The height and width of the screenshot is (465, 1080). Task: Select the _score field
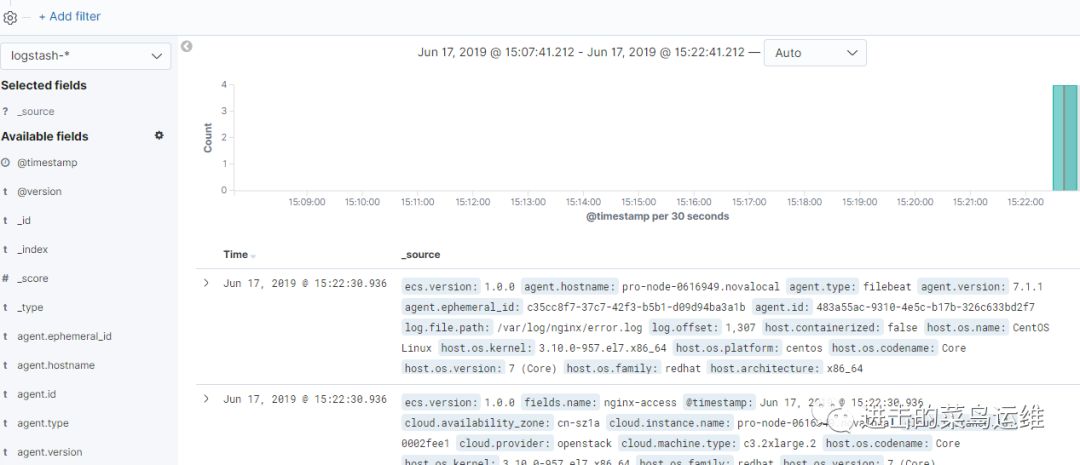pos(33,278)
